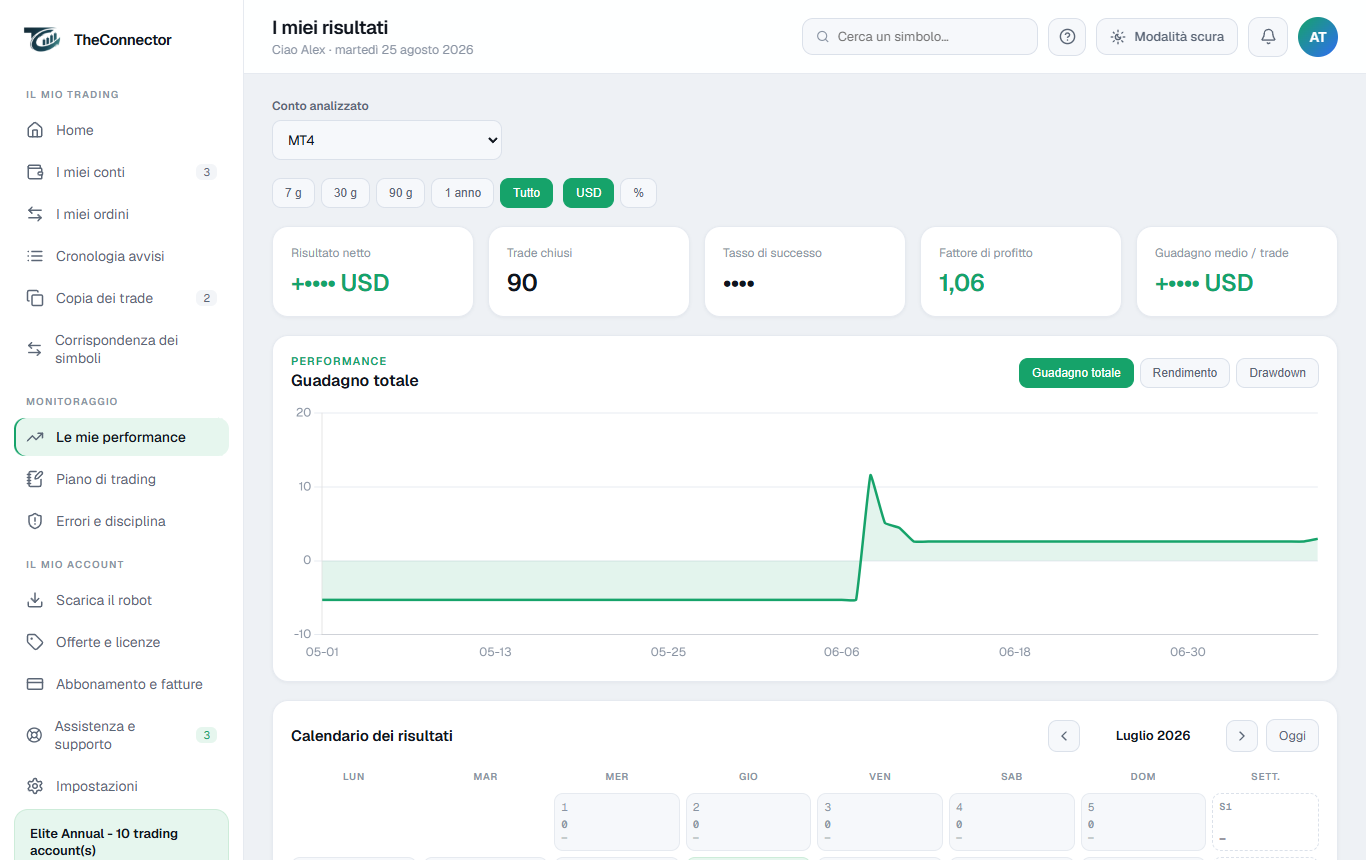Image resolution: width=1366 pixels, height=860 pixels.
Task: Select the 90 g period filter
Action: point(401,193)
